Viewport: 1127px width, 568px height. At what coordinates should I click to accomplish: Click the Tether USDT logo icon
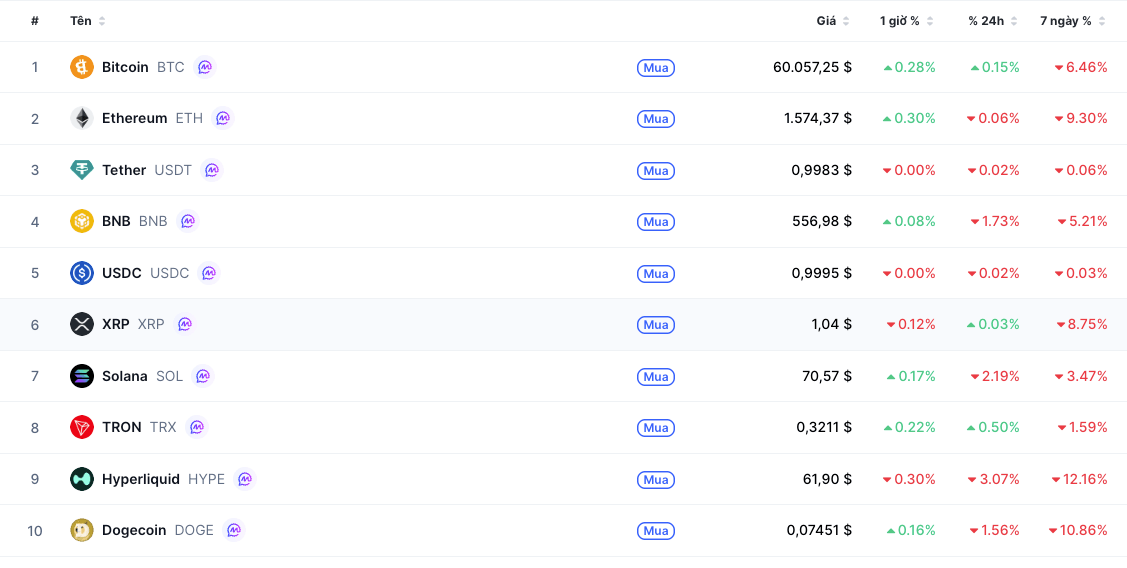pos(82,170)
